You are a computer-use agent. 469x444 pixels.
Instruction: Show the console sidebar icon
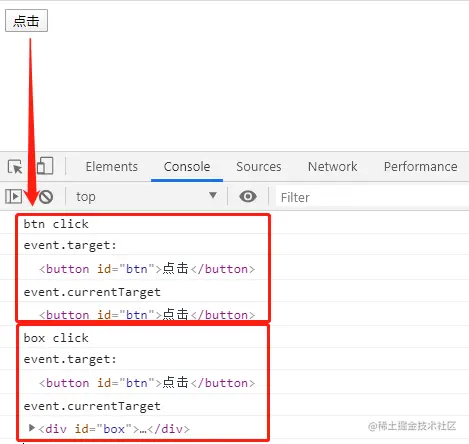click(x=13, y=196)
